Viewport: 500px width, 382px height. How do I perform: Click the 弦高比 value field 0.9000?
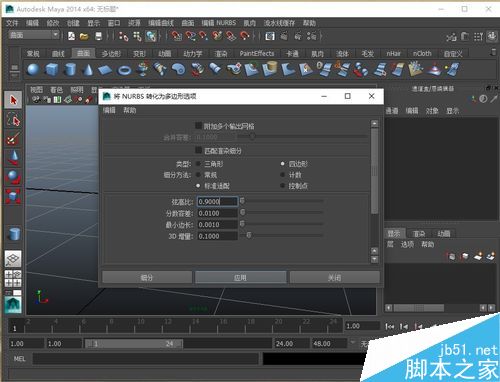pos(217,201)
